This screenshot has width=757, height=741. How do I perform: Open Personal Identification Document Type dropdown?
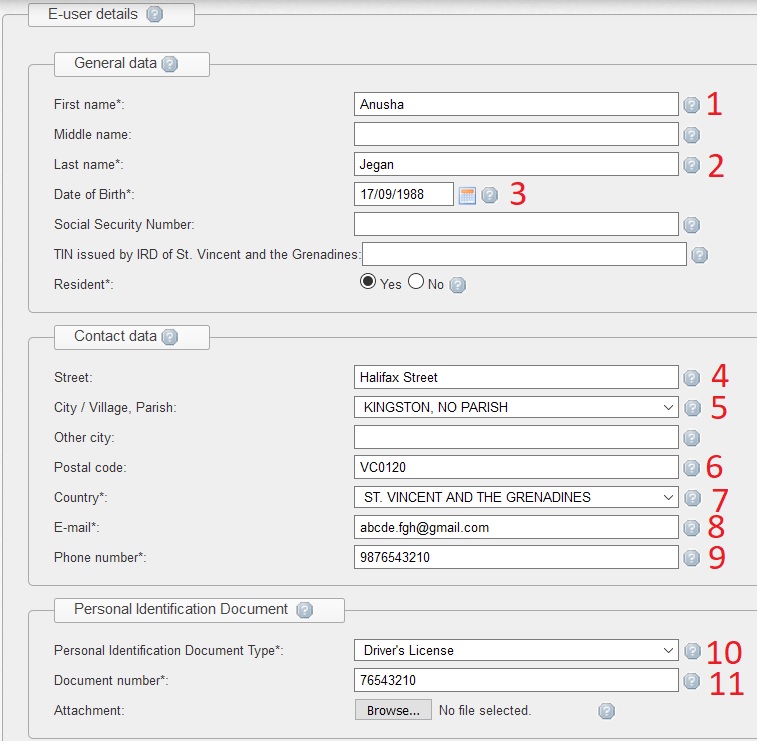(516, 650)
